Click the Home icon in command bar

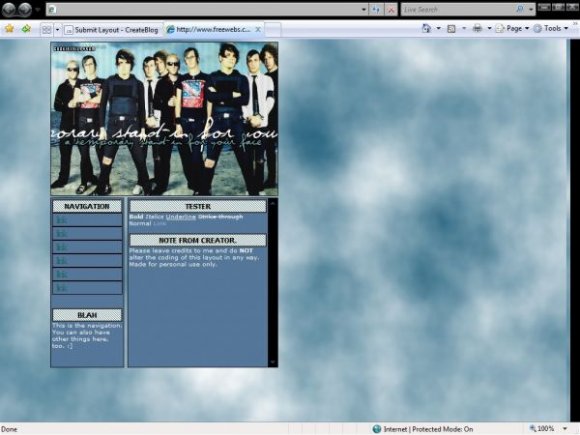point(426,28)
